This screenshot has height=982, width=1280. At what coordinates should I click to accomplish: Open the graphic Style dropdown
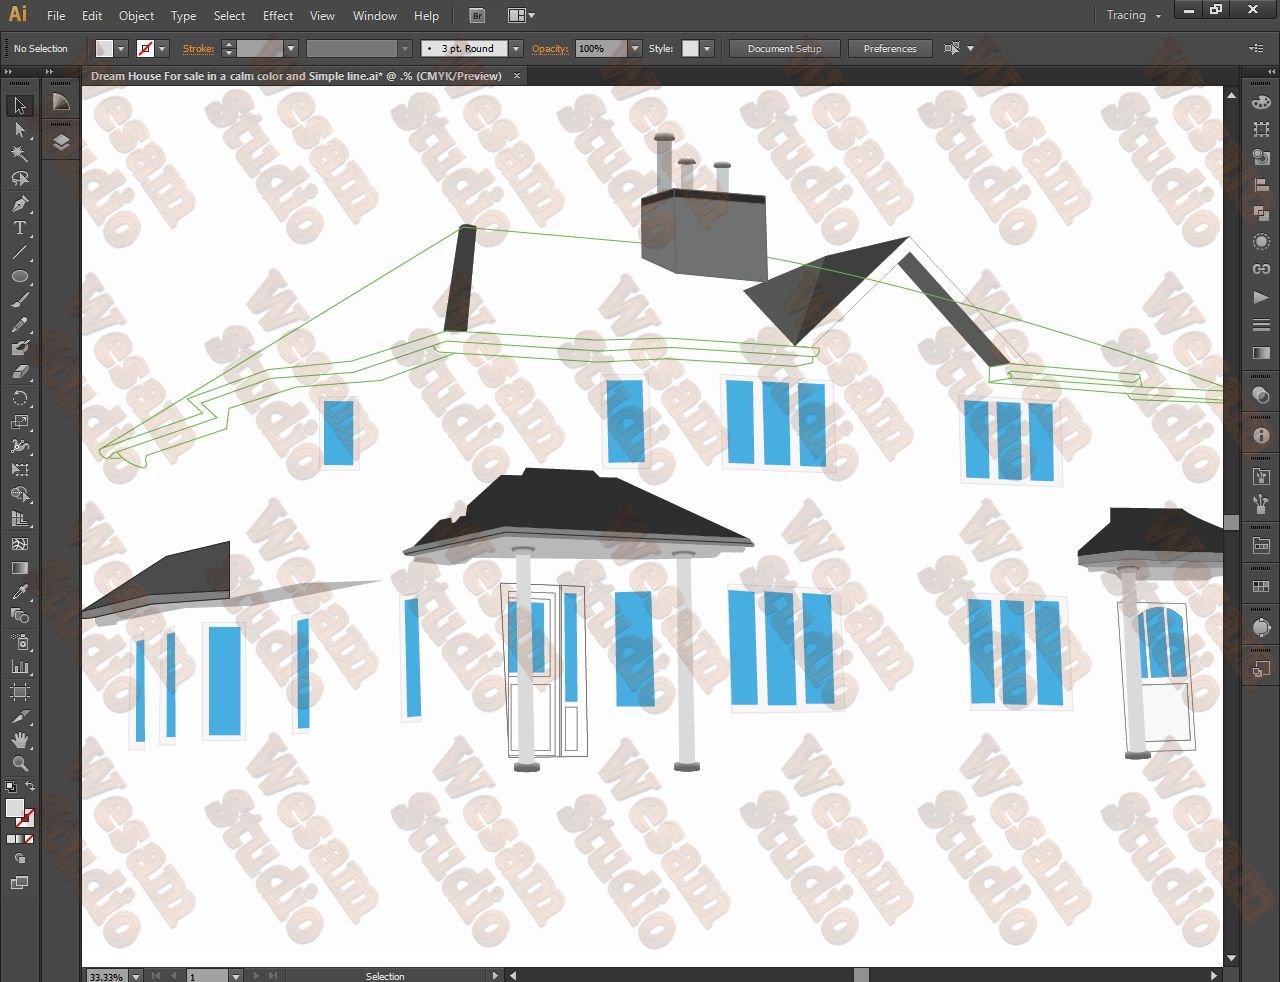707,48
